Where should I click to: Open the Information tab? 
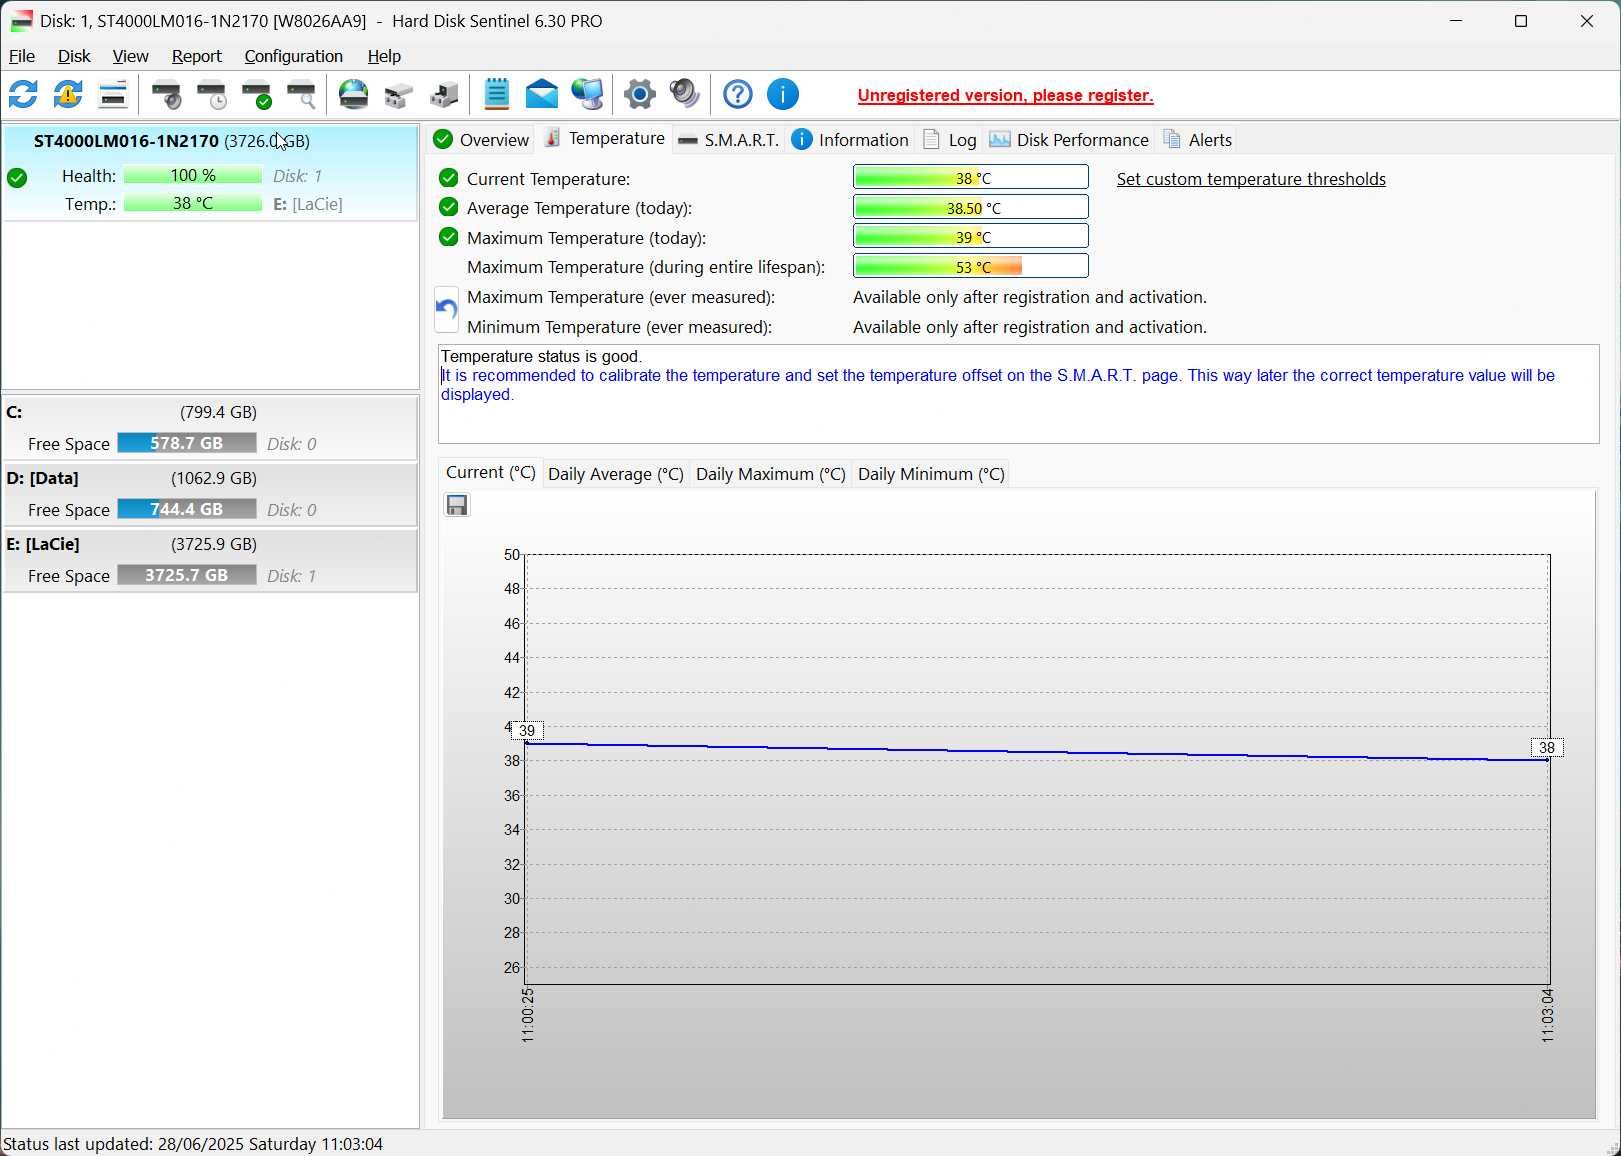tap(850, 140)
